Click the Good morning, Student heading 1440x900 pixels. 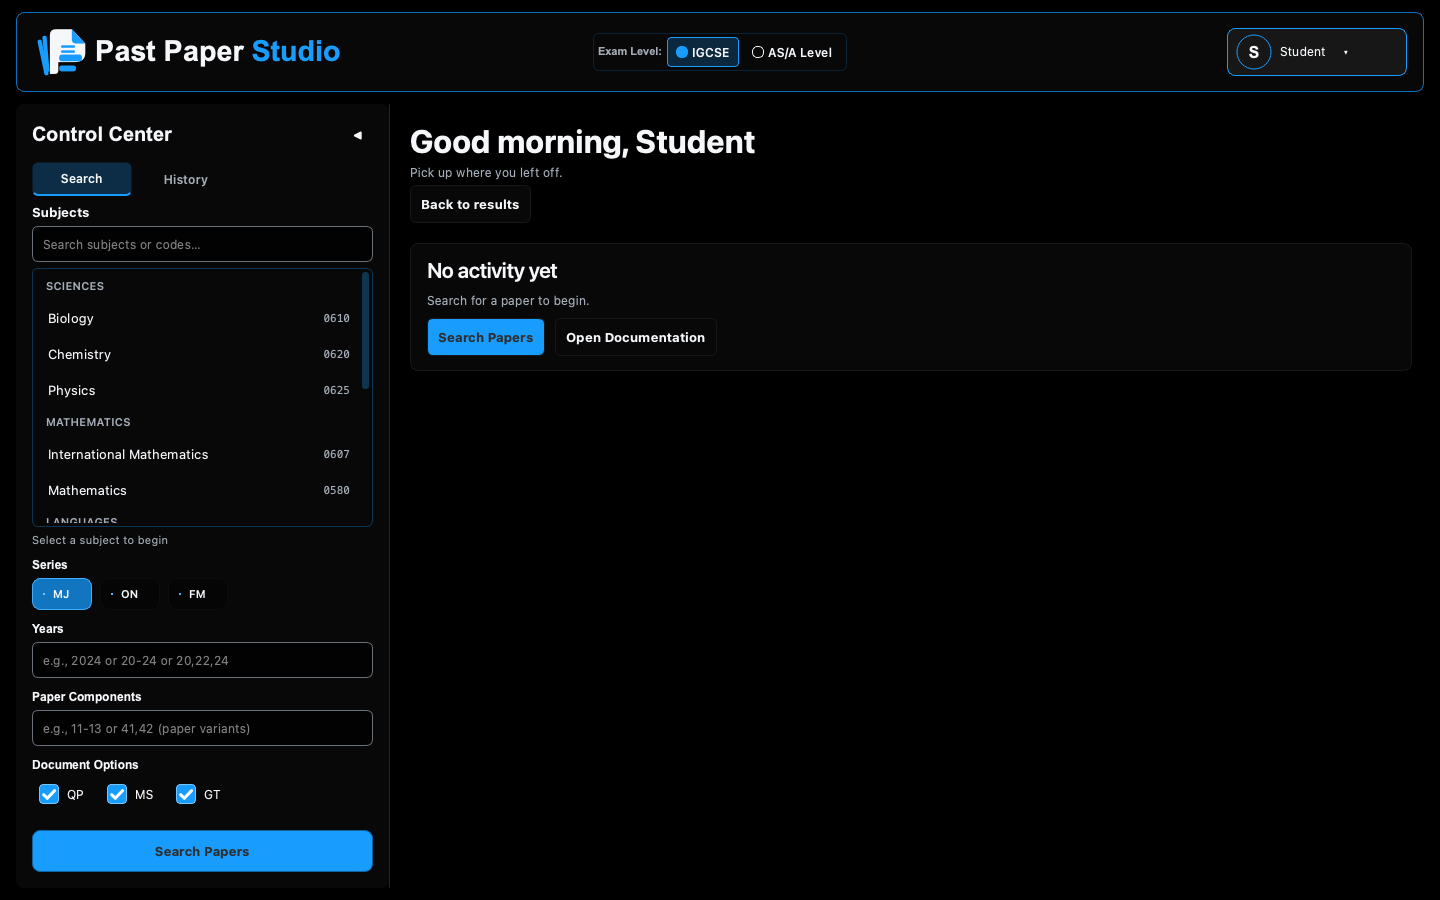click(582, 142)
